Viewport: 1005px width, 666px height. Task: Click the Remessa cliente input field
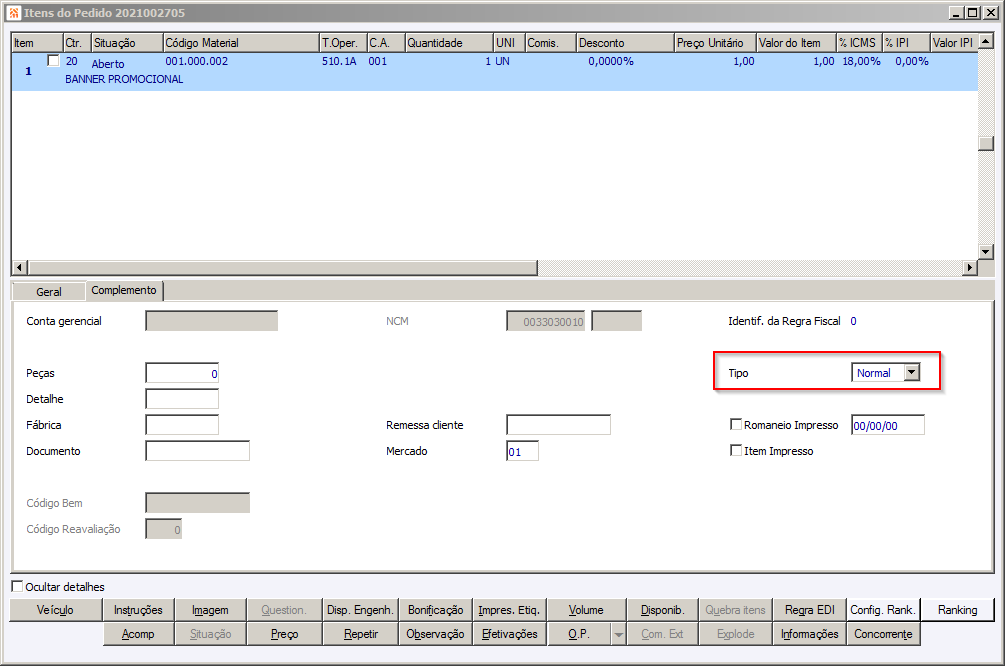click(x=558, y=425)
